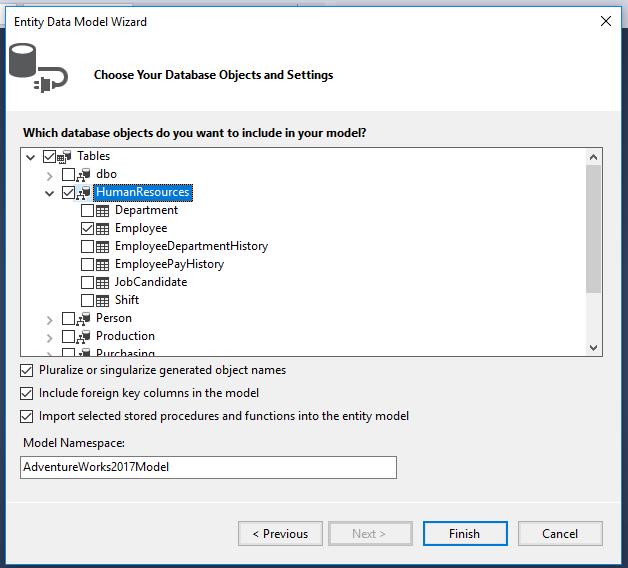628x568 pixels.
Task: Expand the dbo schema node
Action: tap(50, 175)
